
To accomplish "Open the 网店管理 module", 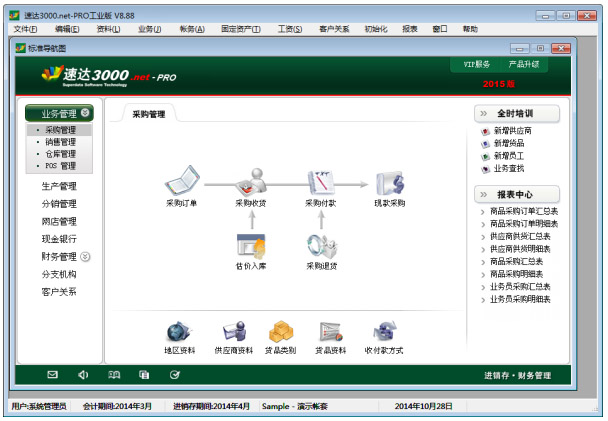I will click(59, 222).
